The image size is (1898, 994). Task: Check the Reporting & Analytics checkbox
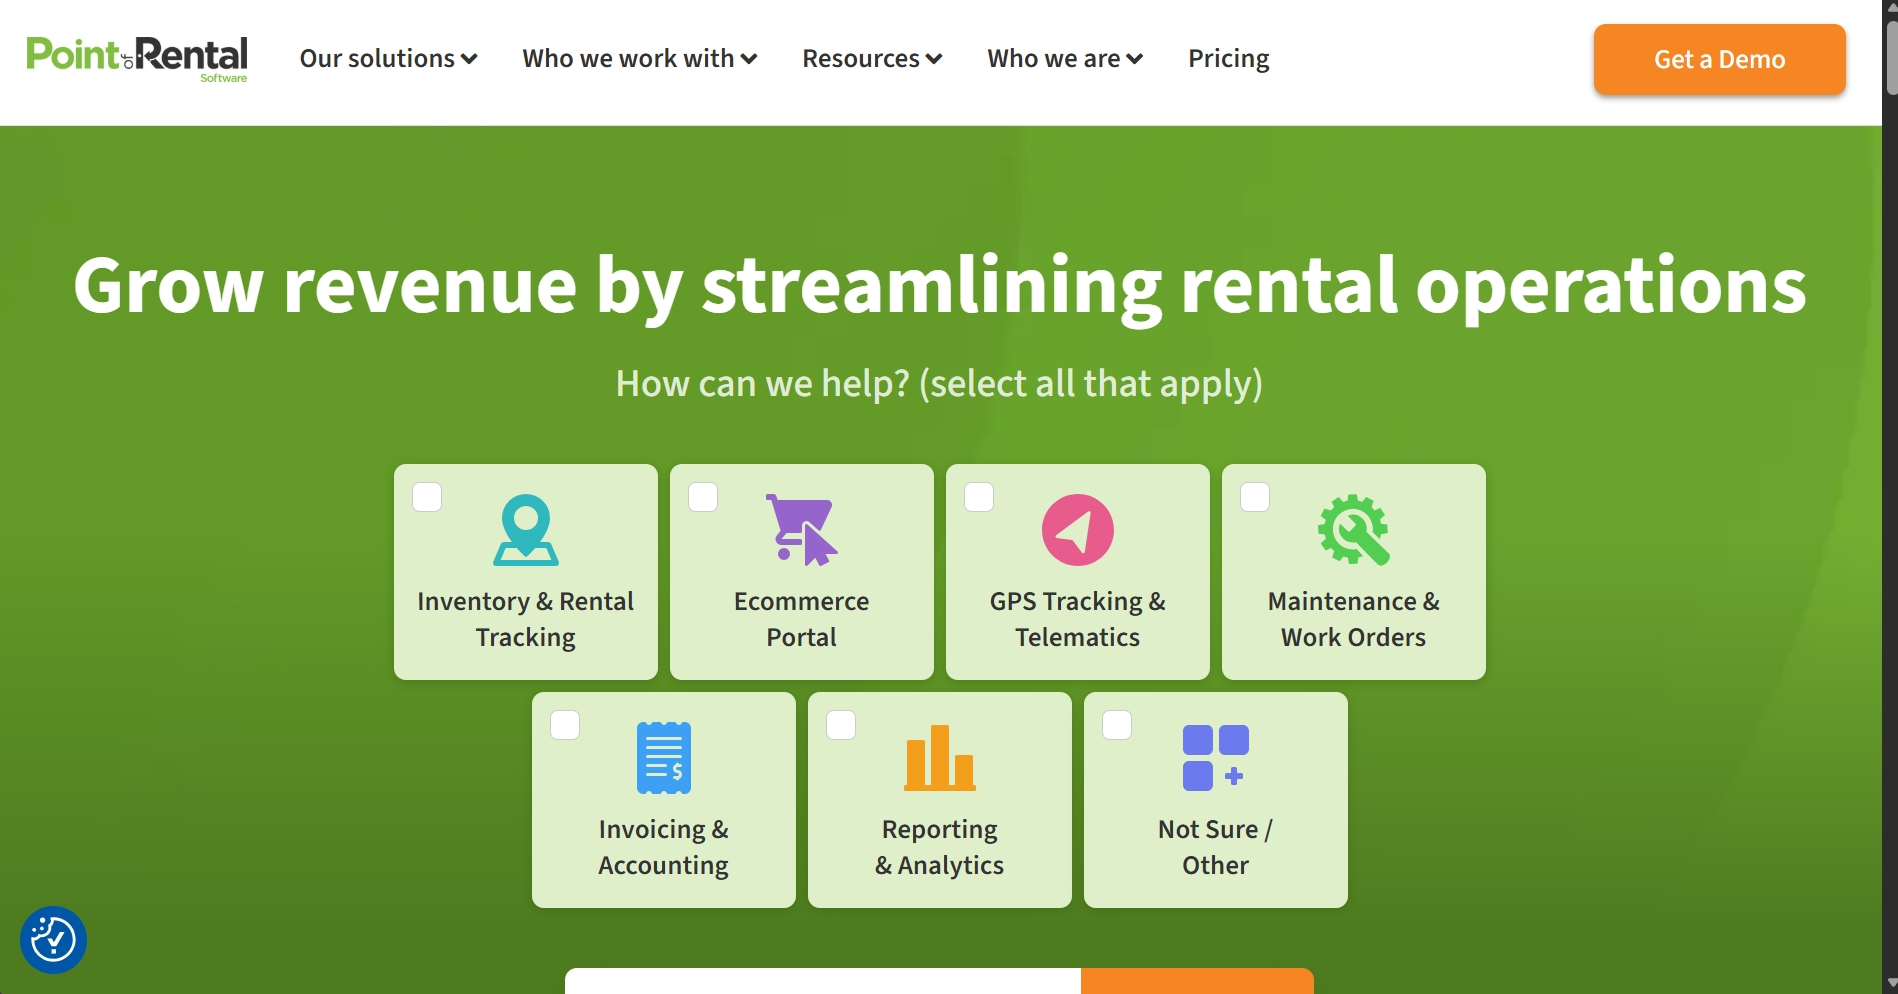(841, 725)
